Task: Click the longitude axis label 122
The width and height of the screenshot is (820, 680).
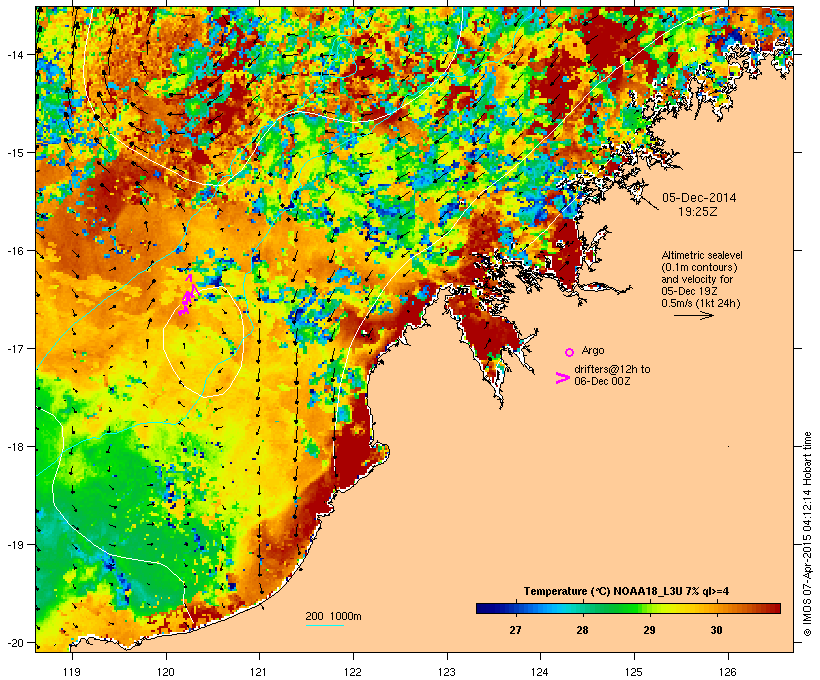Action: [353, 672]
